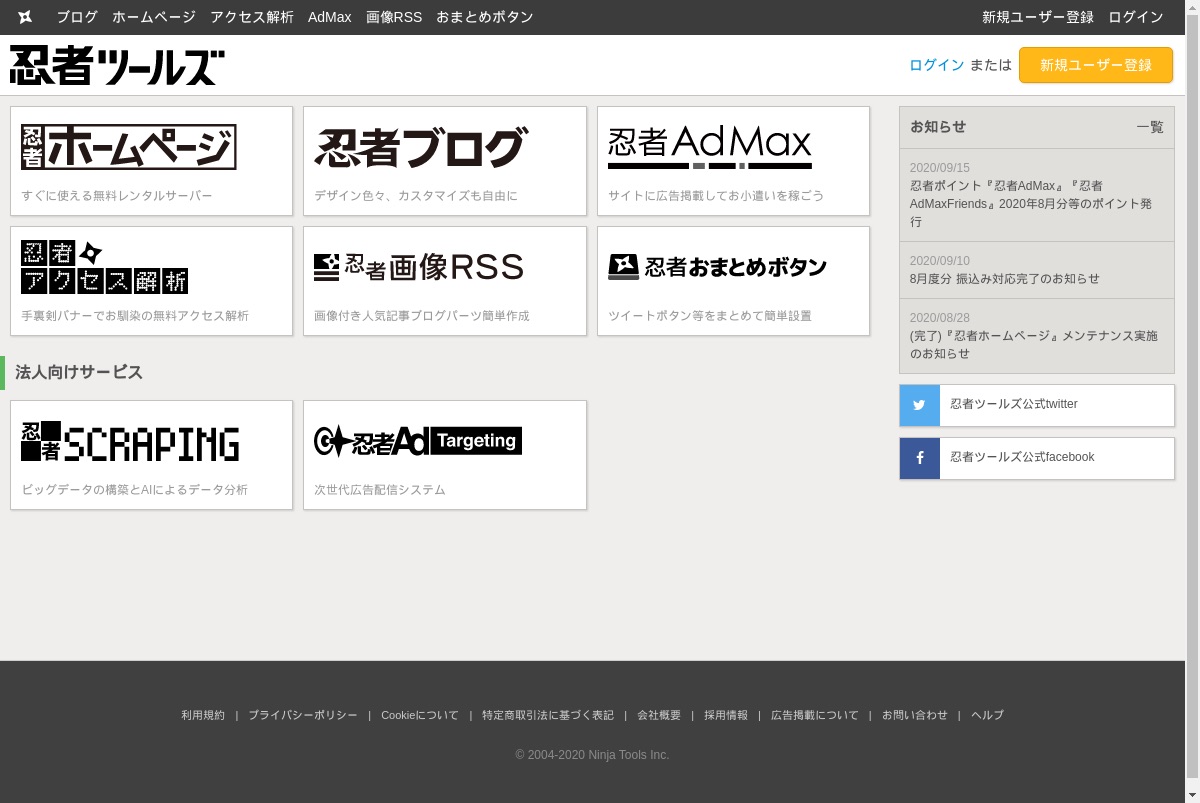Click the blue ログイン link
The image size is (1200, 803).
937,65
